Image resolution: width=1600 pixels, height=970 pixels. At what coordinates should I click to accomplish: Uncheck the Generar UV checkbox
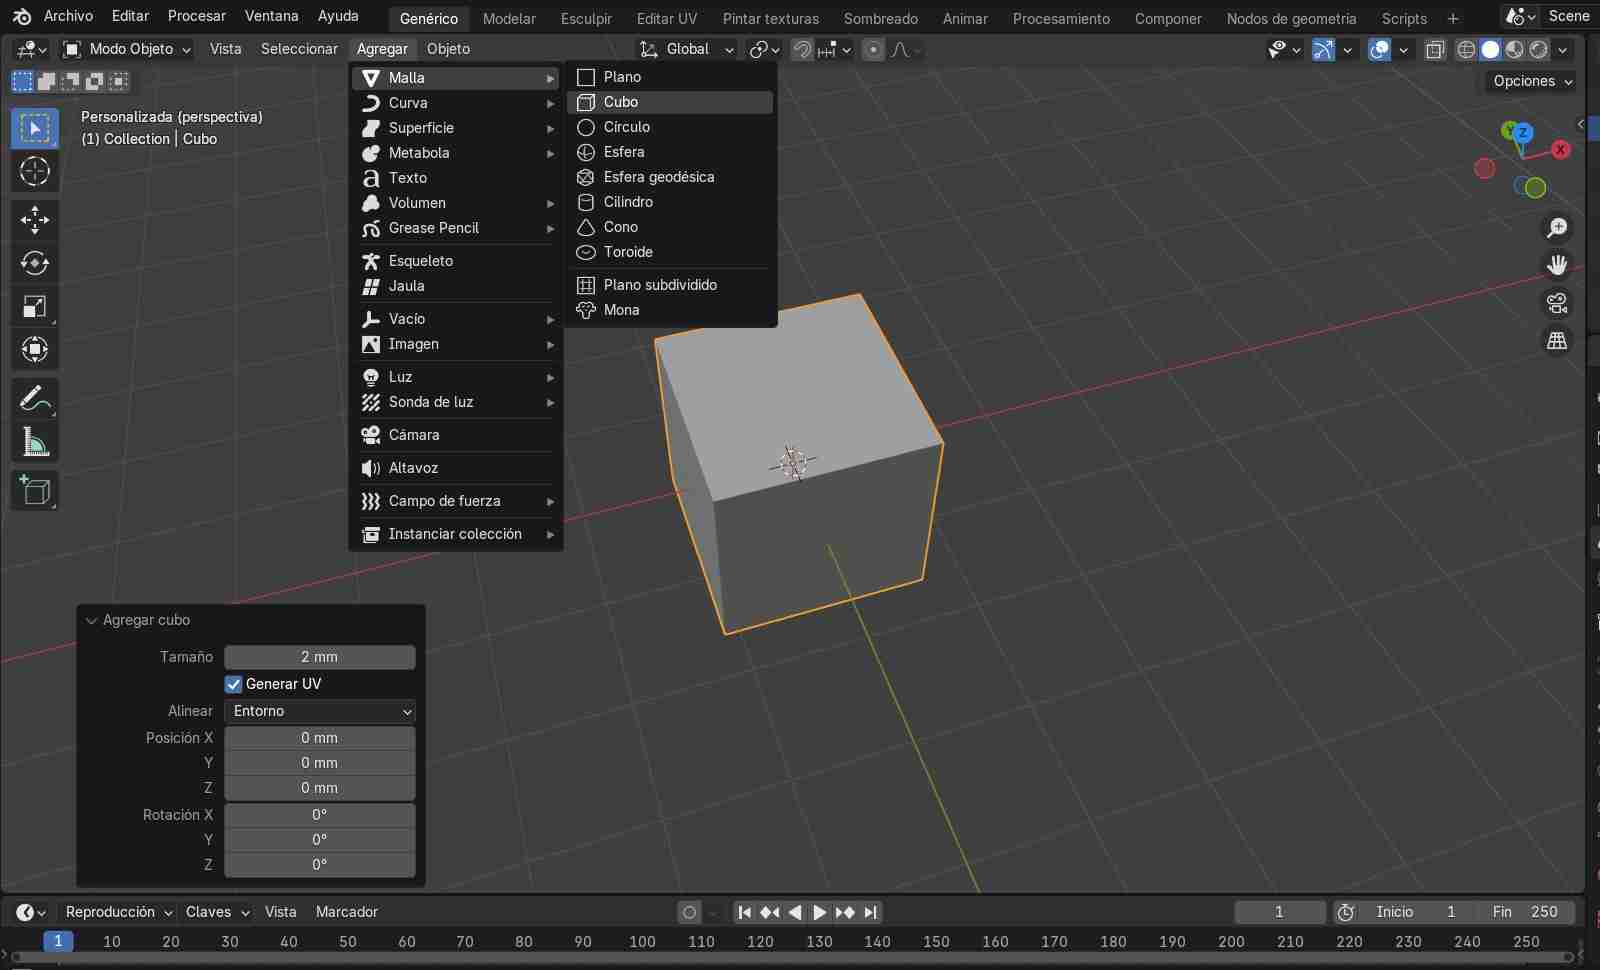pos(233,684)
